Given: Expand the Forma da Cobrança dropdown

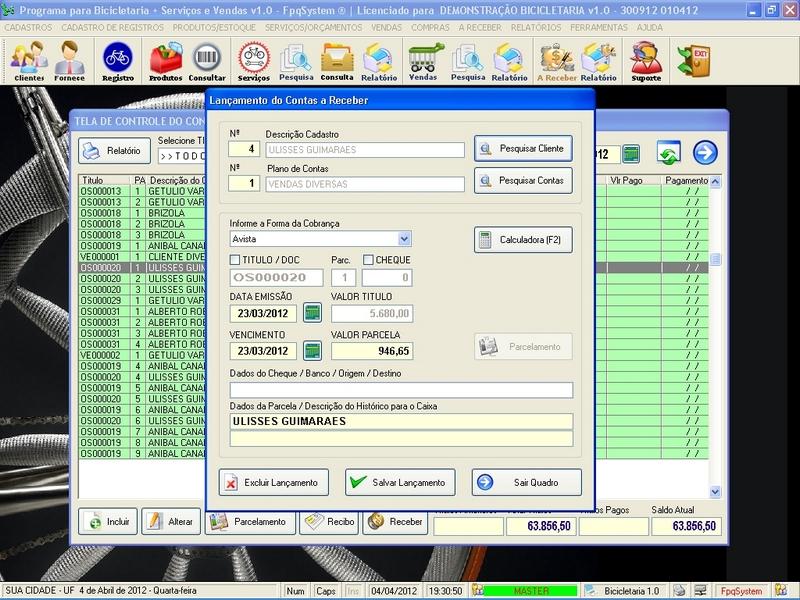Looking at the screenshot, I should [x=404, y=239].
